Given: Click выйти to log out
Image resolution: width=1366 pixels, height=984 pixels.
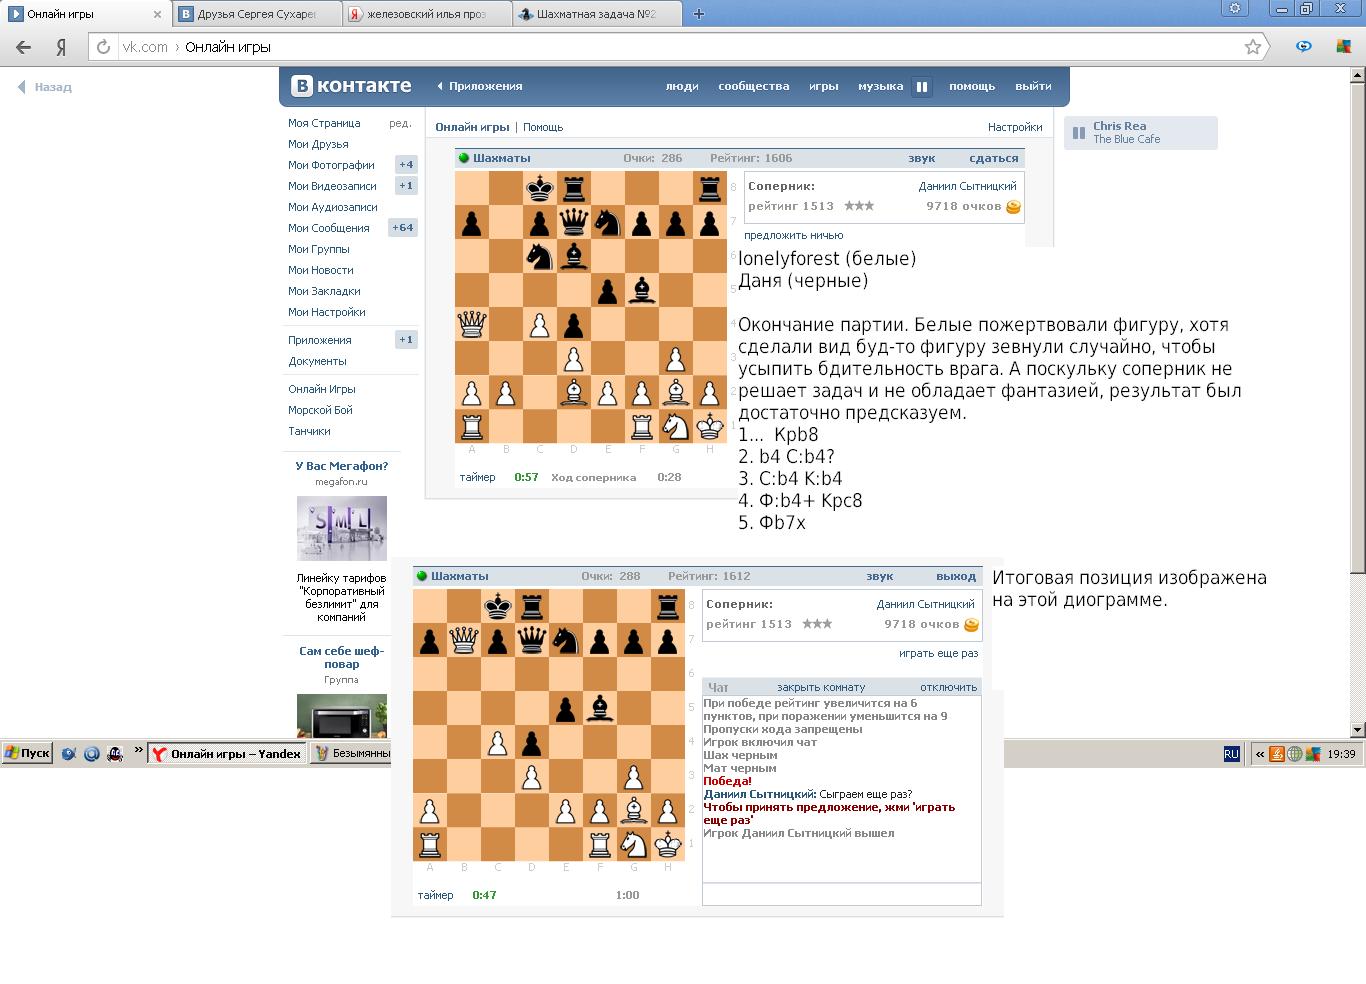Looking at the screenshot, I should (1033, 86).
